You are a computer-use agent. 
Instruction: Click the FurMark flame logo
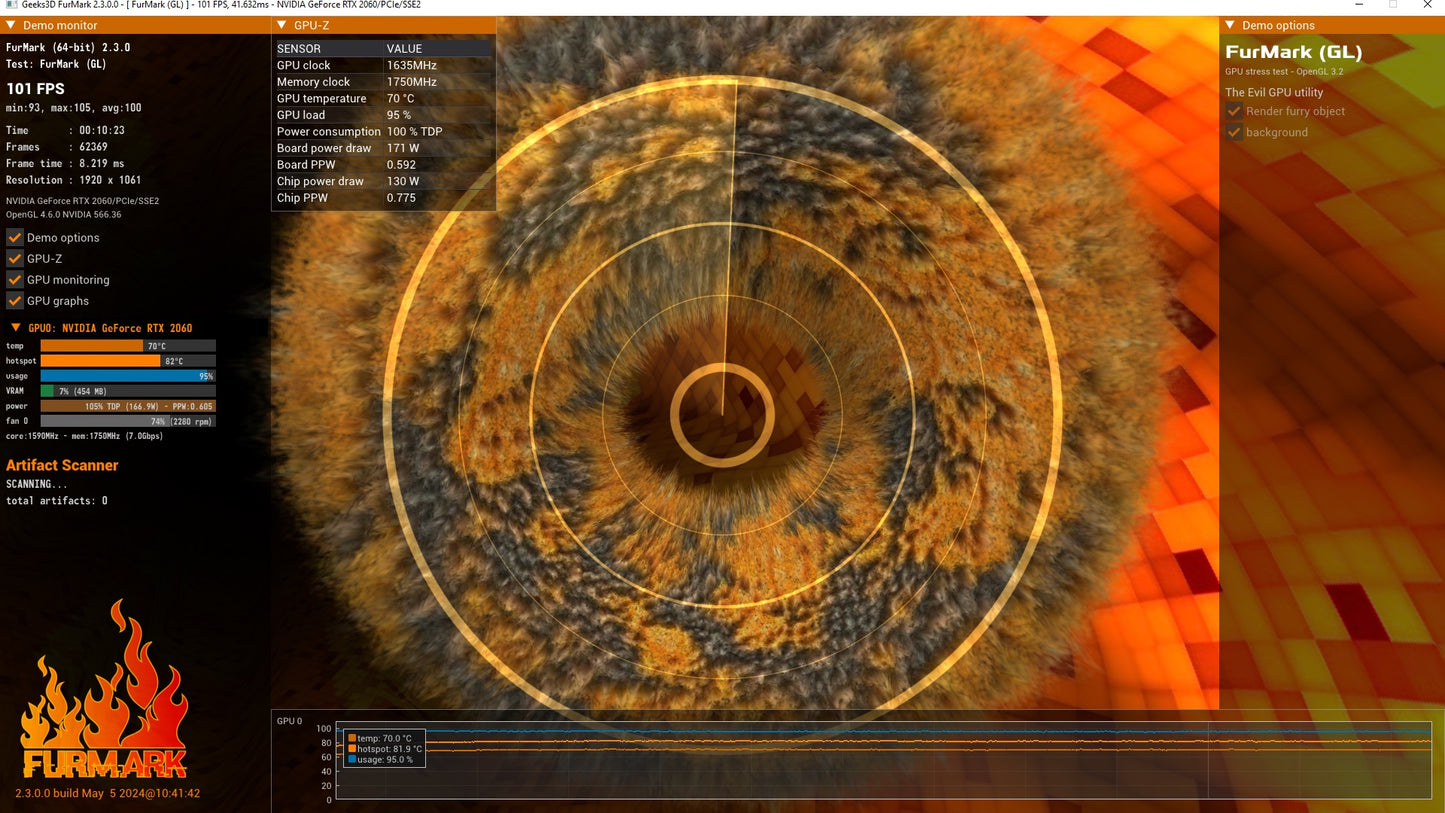(104, 690)
